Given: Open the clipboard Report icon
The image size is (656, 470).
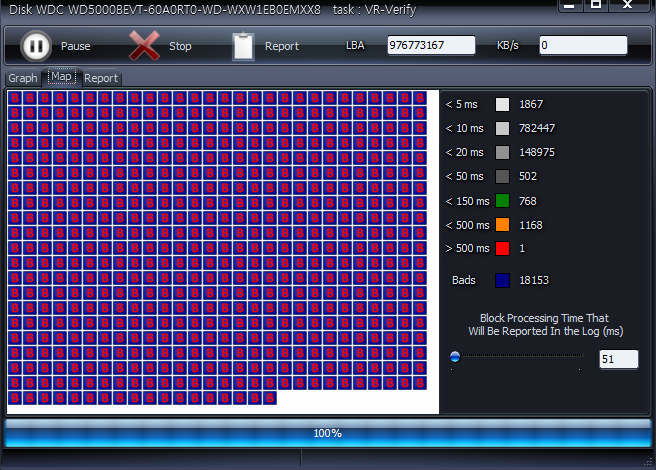Looking at the screenshot, I should tap(243, 46).
